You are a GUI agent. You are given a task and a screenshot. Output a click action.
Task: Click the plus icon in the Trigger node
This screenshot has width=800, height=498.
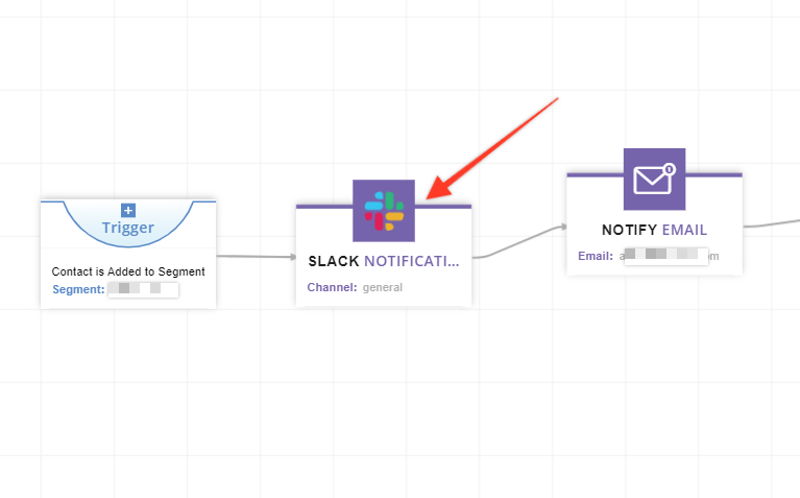tap(128, 210)
